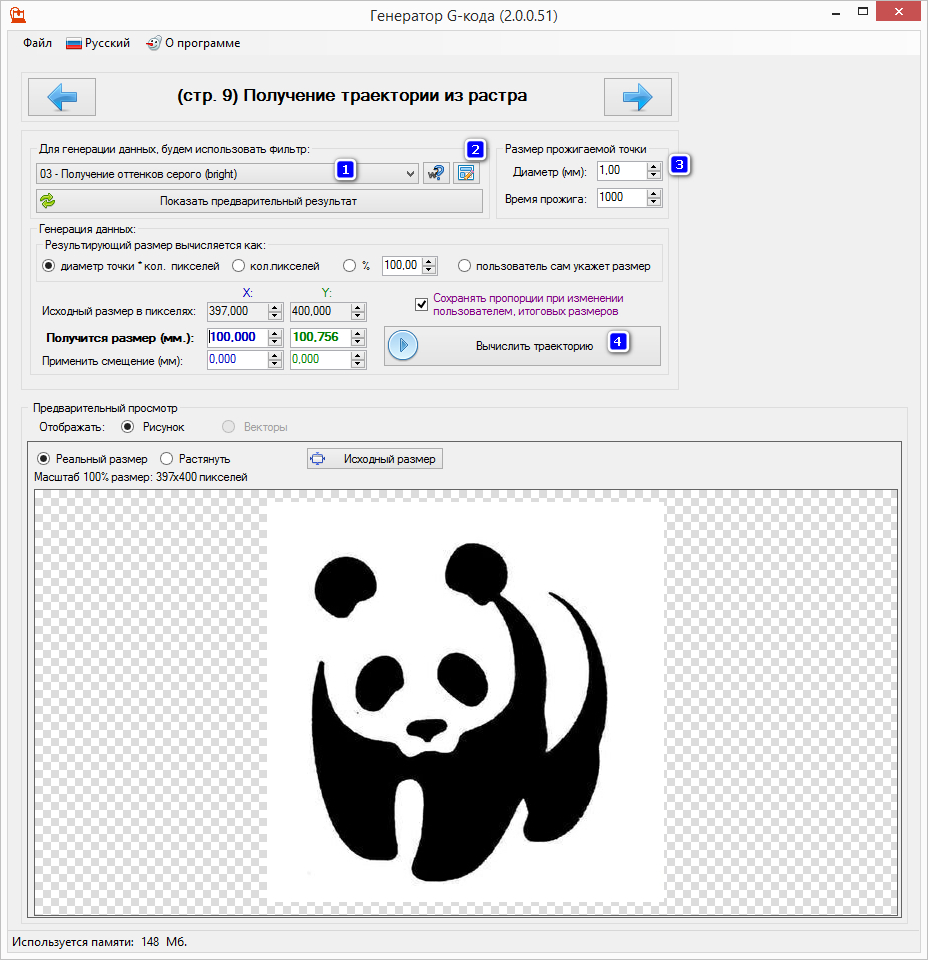Viewport: 928px width, 960px height.
Task: Increase resulting size X with up arrow
Action: (x=275, y=333)
